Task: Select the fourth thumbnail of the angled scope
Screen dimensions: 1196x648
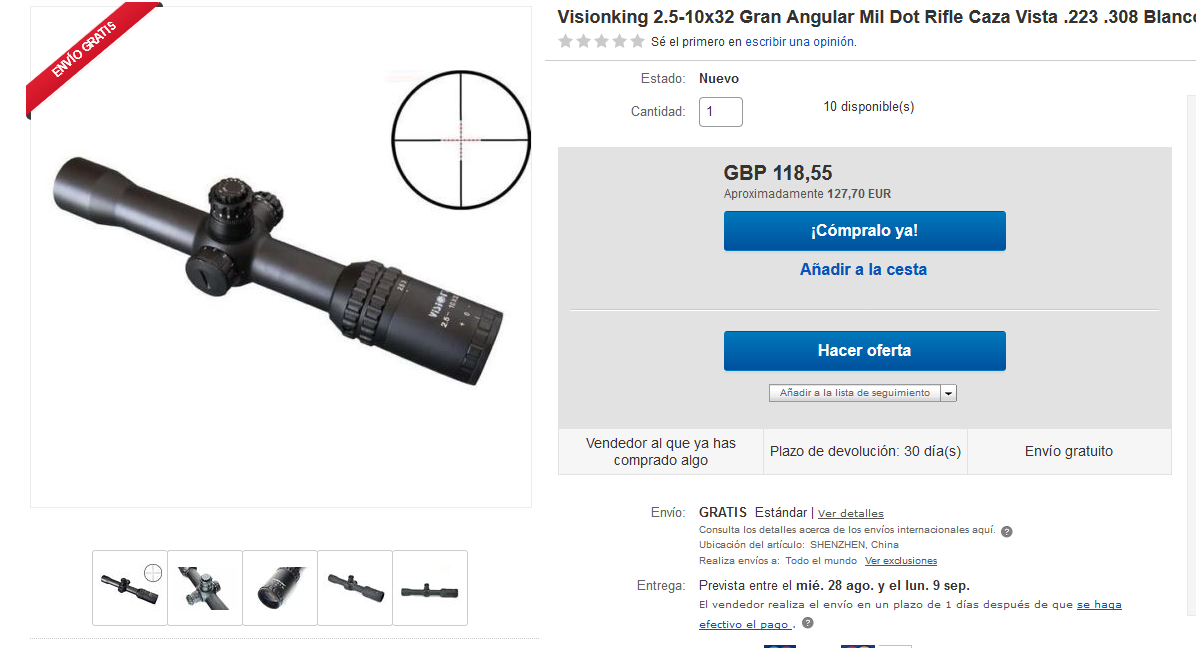Action: tap(355, 588)
